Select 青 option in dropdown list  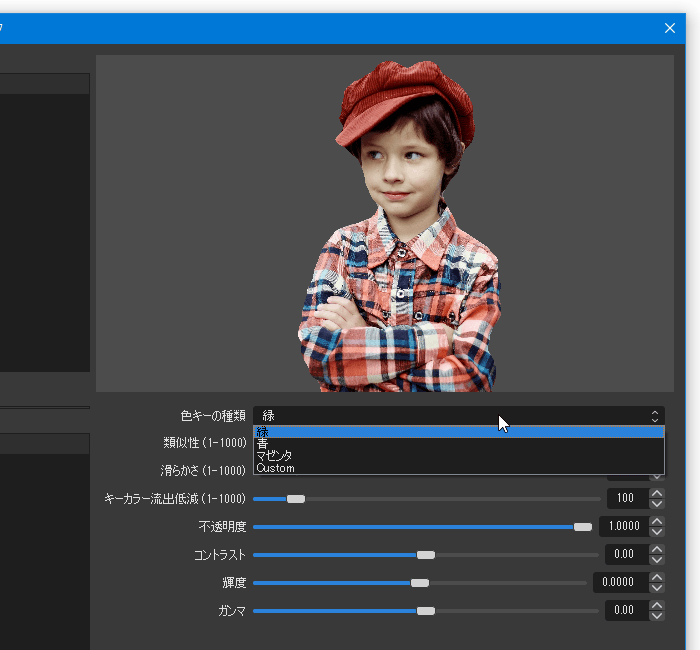[x=458, y=443]
